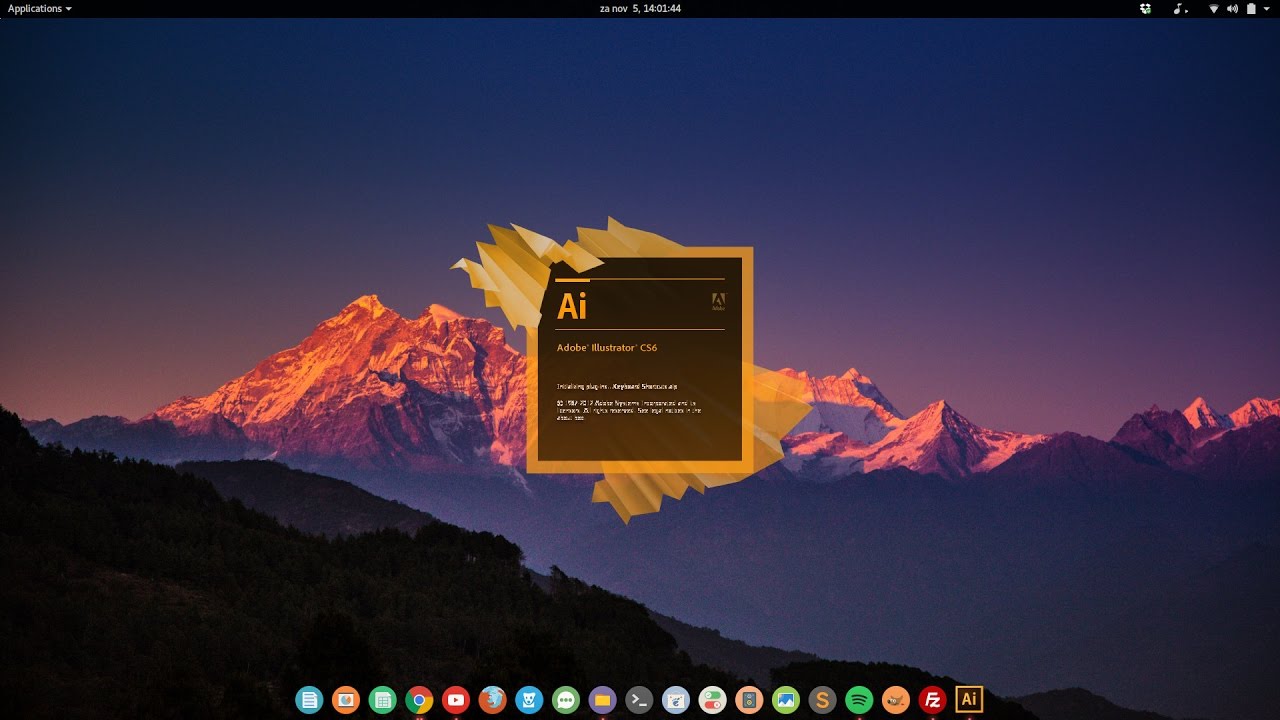The width and height of the screenshot is (1280, 720).
Task: Open FileZilla from the dock
Action: click(932, 700)
